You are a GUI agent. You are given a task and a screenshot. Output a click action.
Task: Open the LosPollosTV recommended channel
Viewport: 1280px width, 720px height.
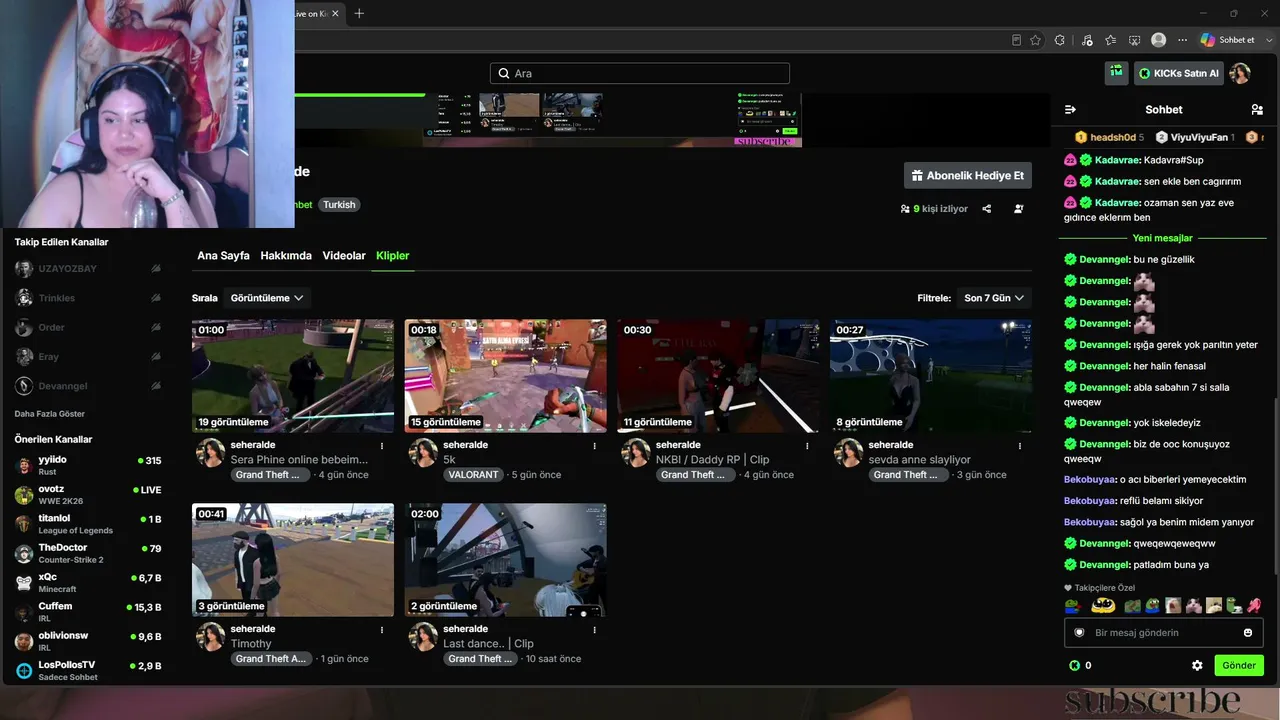tap(88, 670)
